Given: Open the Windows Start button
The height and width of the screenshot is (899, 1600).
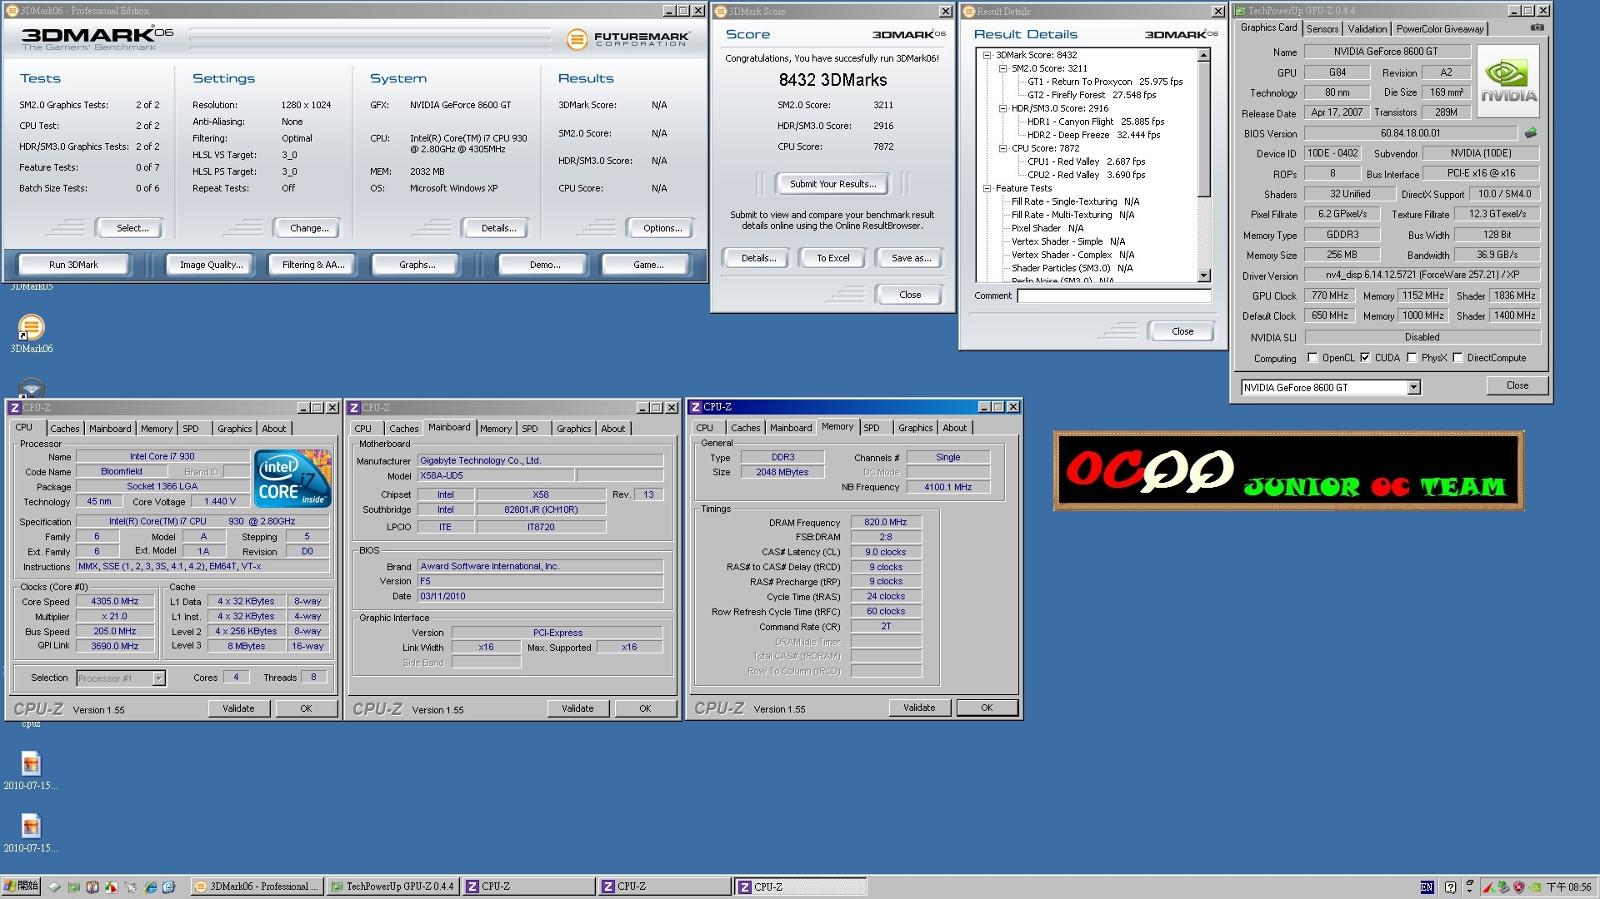Looking at the screenshot, I should pos(22,886).
